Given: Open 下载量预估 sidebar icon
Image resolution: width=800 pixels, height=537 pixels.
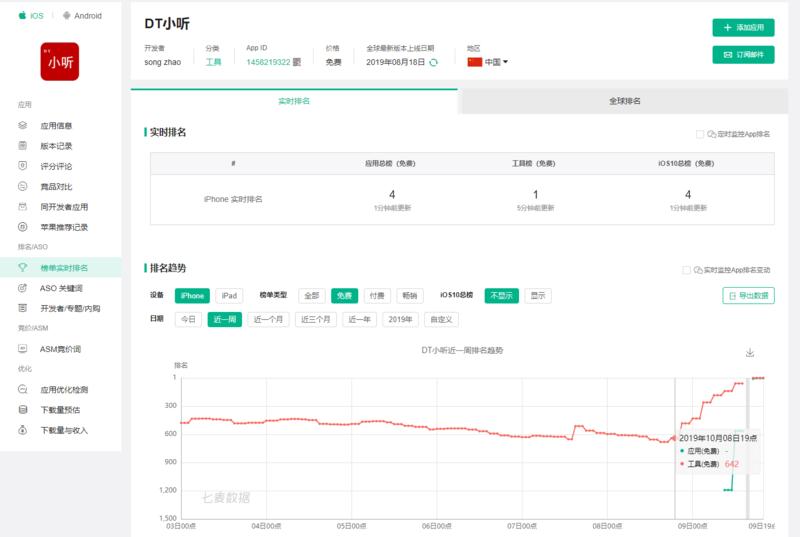Looking at the screenshot, I should [22, 410].
